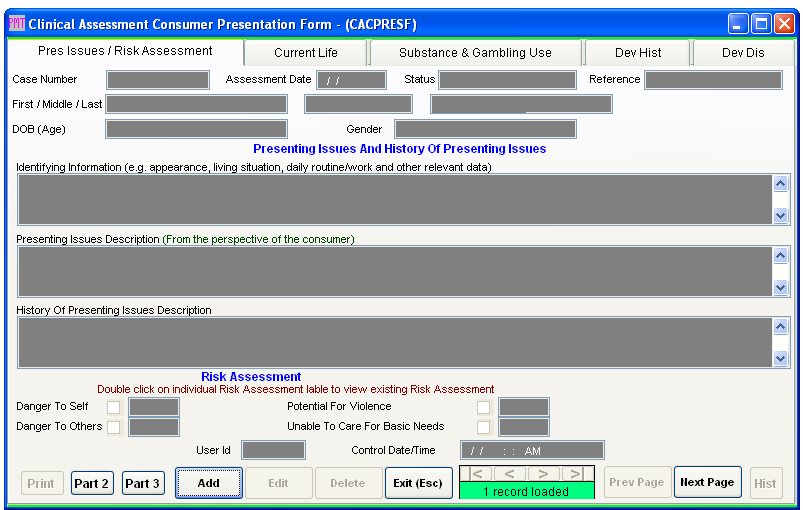Select the Dev Hist tab

coord(637,53)
